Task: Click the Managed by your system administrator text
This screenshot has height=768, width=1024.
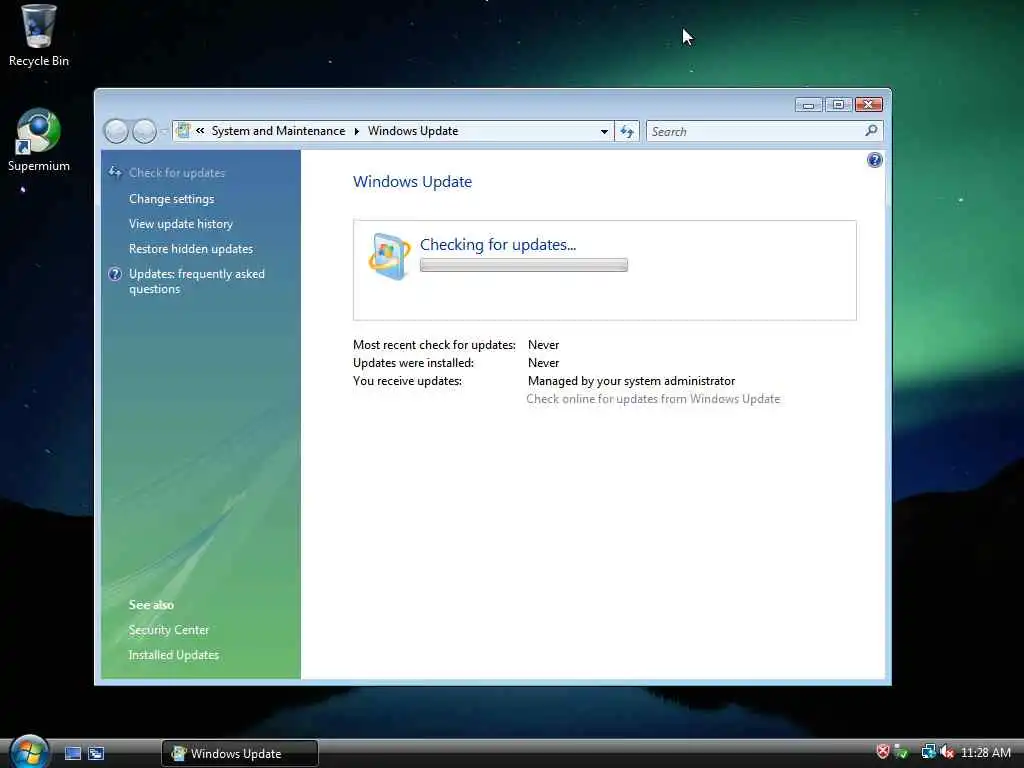Action: 632,381
